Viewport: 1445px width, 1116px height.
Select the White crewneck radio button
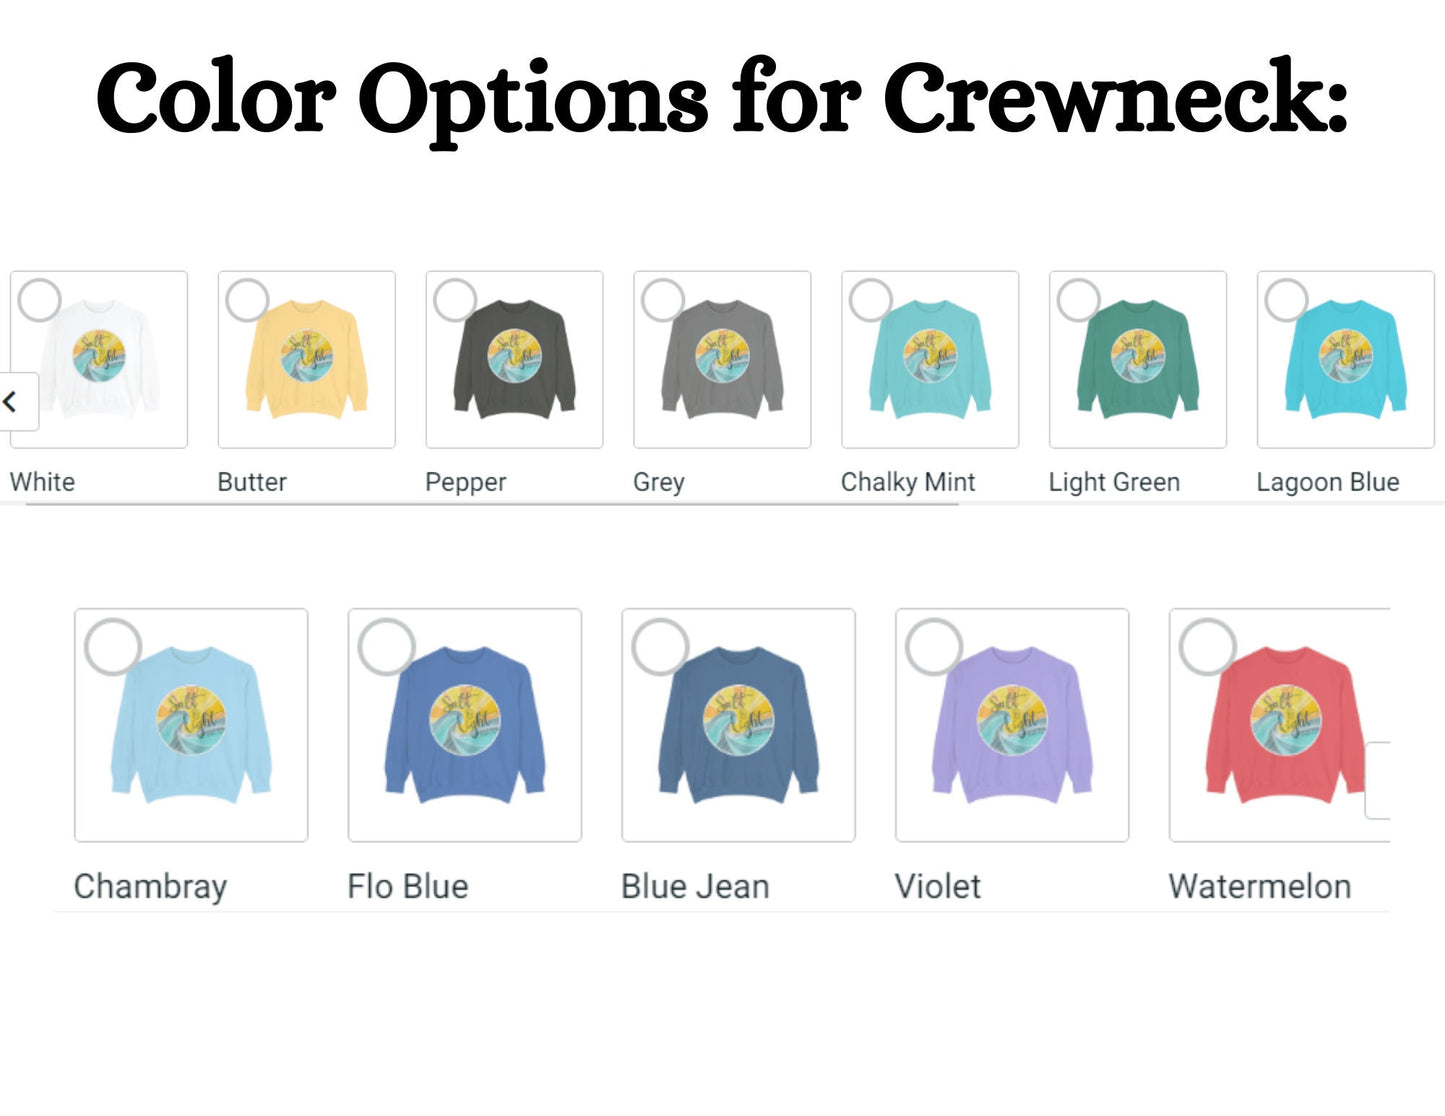40,300
